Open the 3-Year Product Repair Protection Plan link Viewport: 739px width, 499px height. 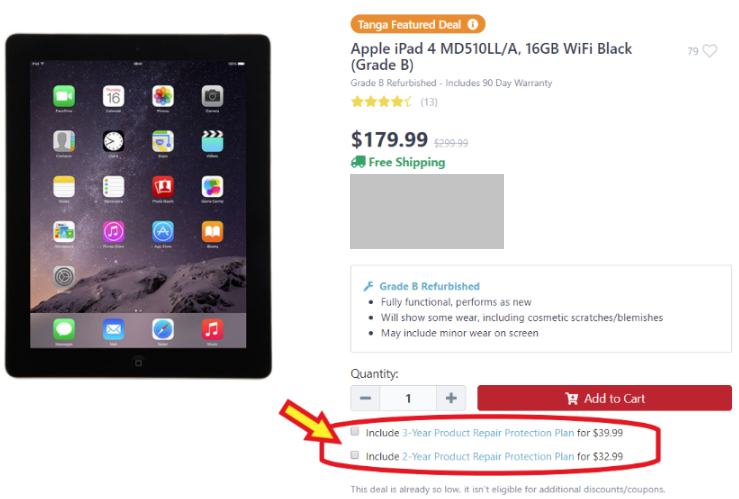pyautogui.click(x=488, y=433)
